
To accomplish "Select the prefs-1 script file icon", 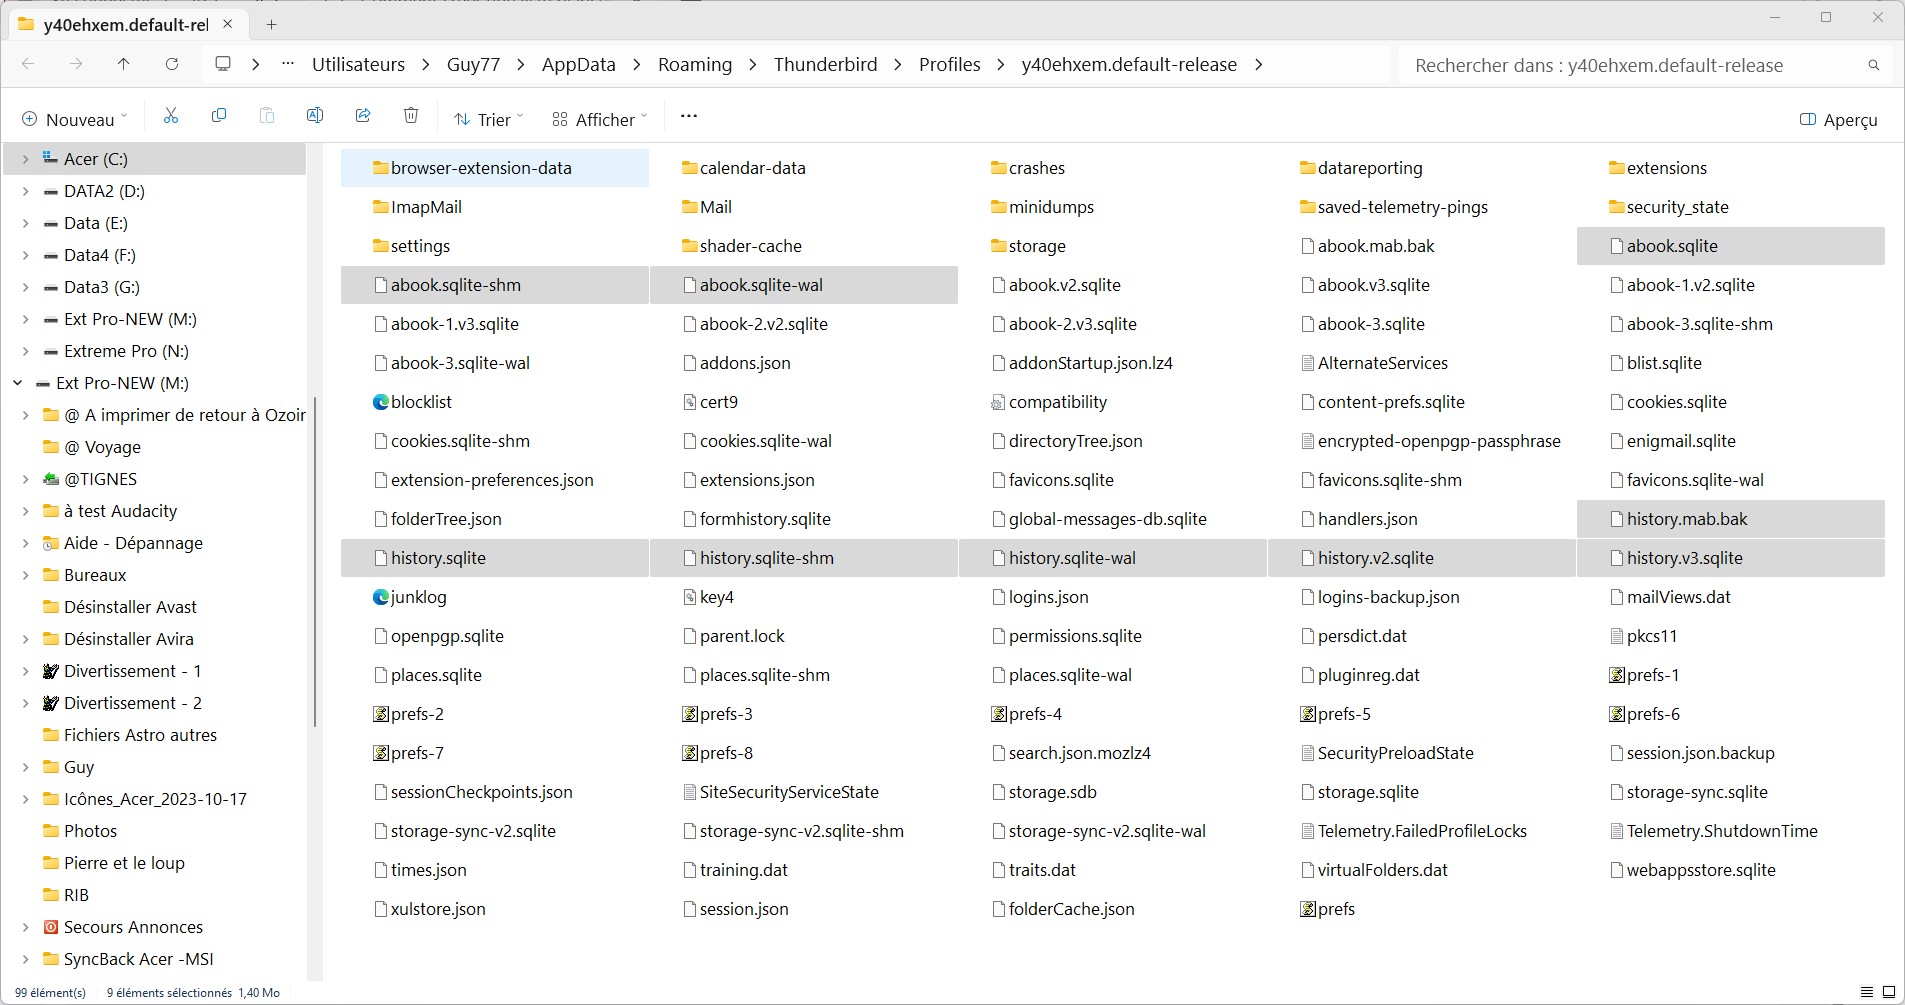I will pyautogui.click(x=1616, y=675).
